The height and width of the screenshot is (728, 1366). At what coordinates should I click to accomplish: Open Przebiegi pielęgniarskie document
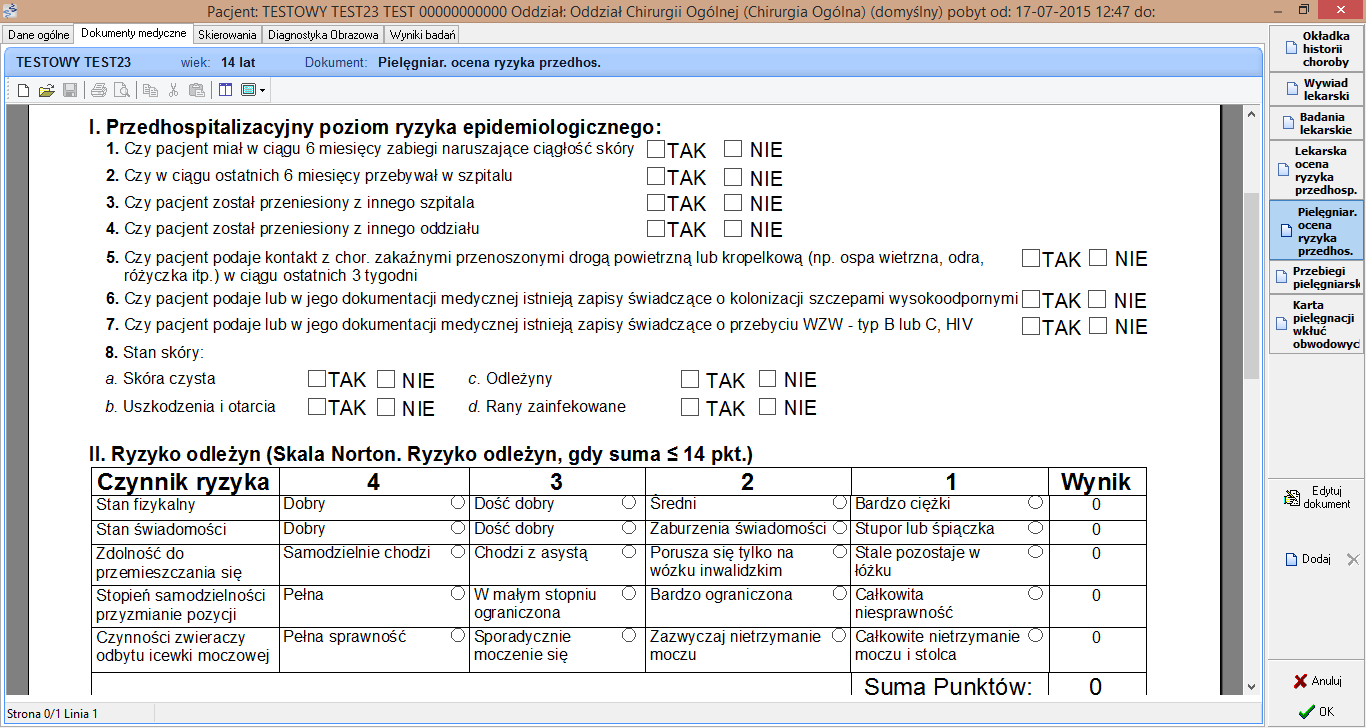tap(1318, 277)
